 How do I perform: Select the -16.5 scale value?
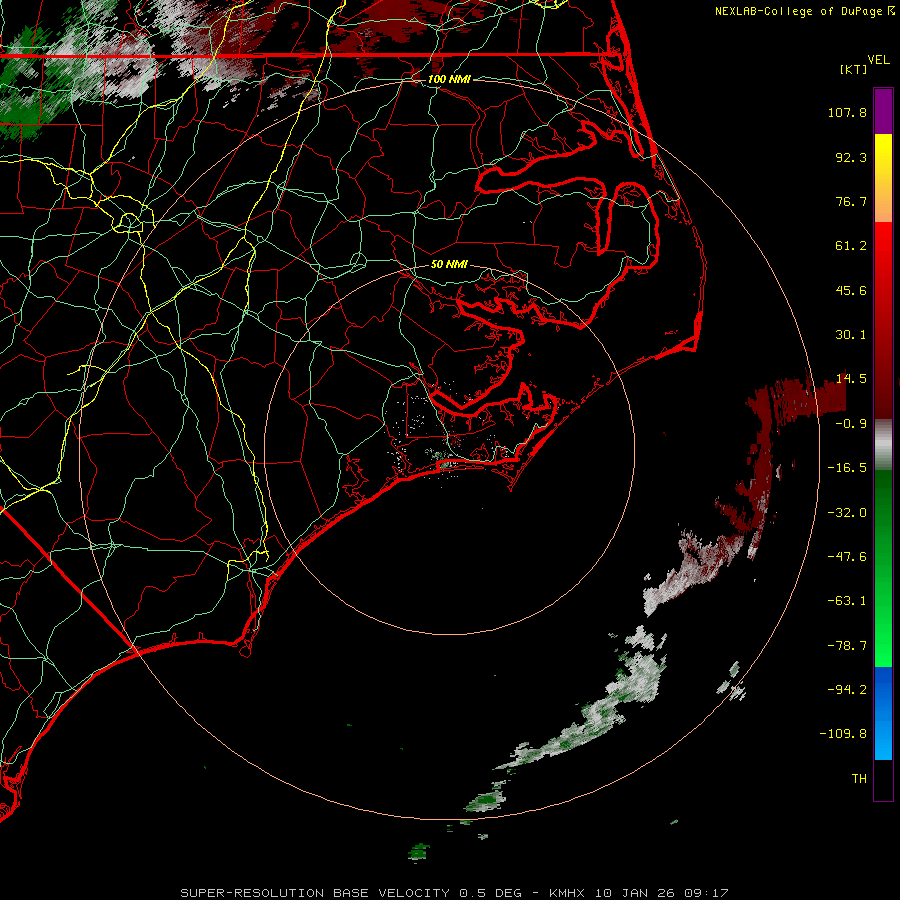(847, 468)
